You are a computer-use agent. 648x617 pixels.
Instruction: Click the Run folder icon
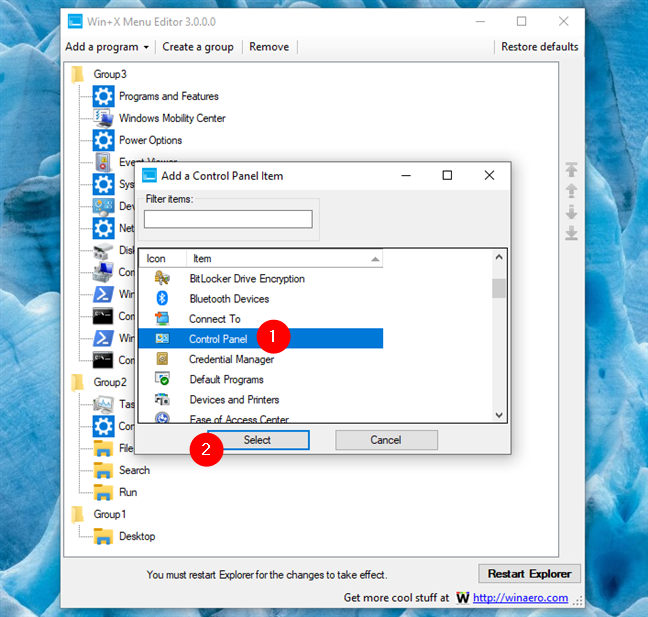click(x=103, y=492)
